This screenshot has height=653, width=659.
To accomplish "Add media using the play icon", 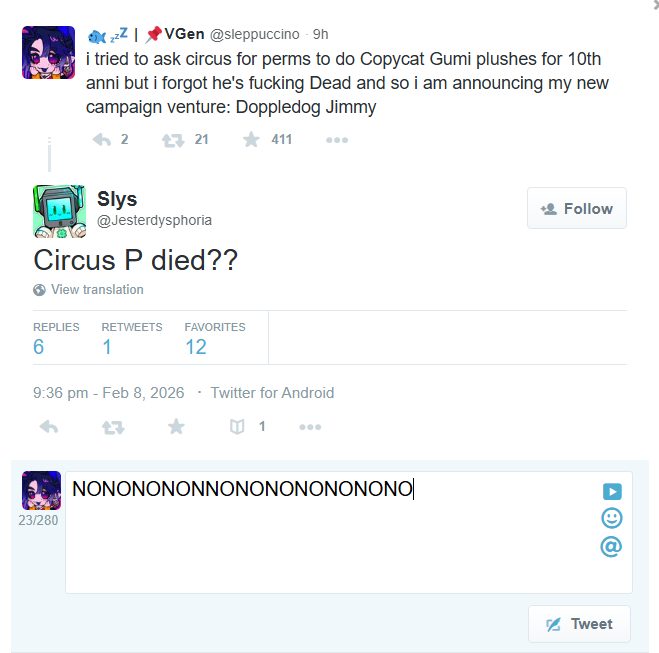I will pos(612,491).
